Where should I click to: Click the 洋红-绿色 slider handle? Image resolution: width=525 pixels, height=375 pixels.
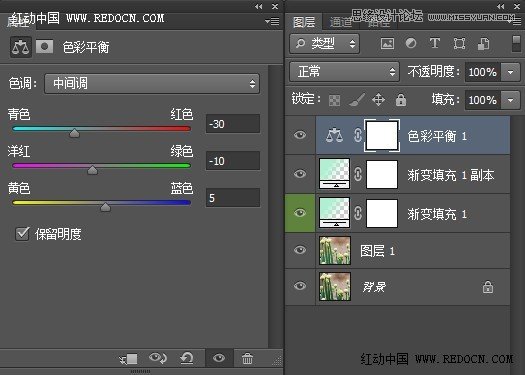[92, 170]
